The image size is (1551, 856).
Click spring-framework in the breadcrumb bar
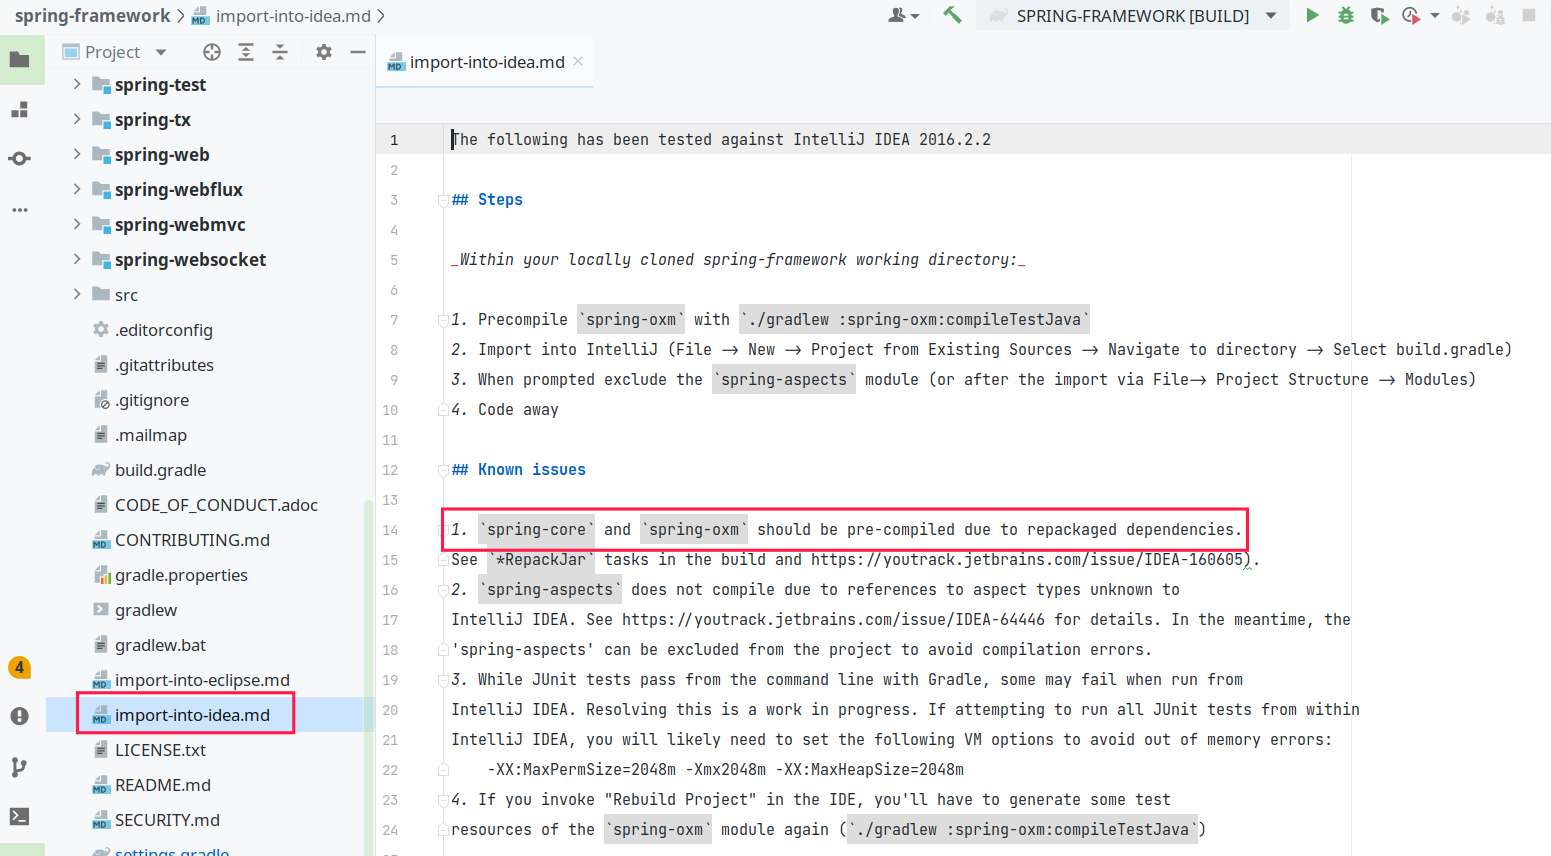(92, 16)
